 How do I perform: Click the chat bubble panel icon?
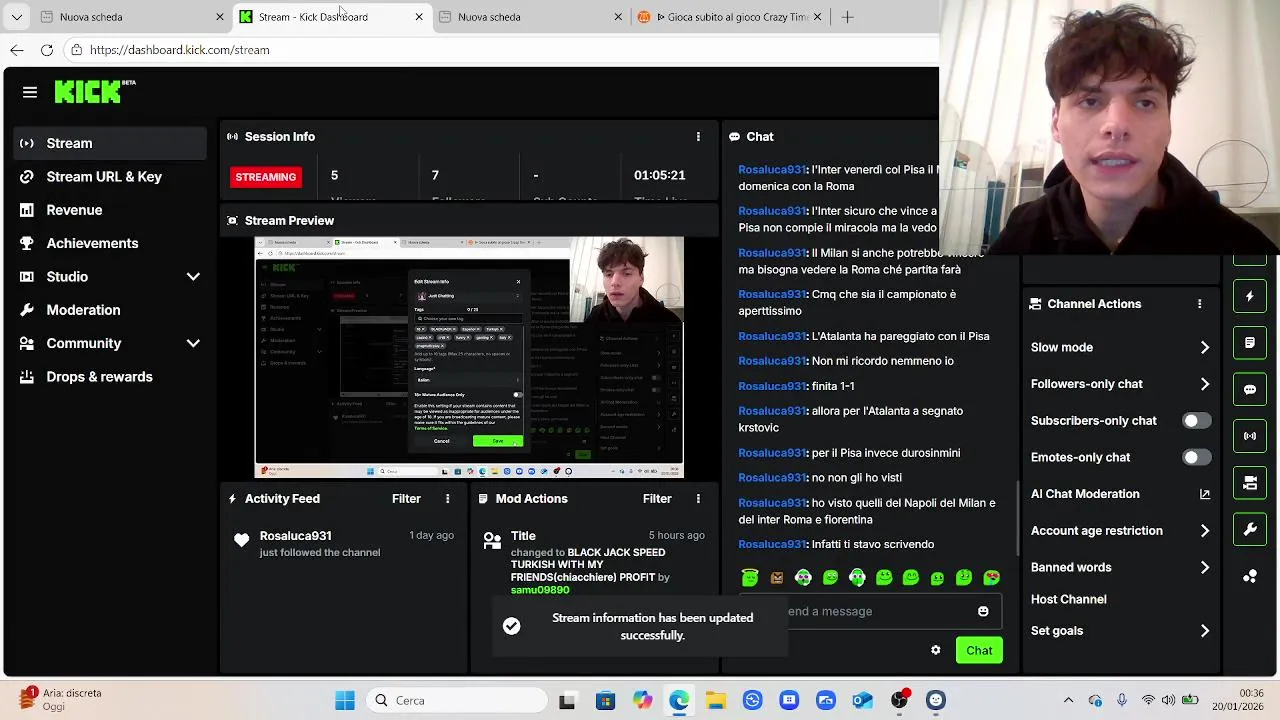(1250, 390)
